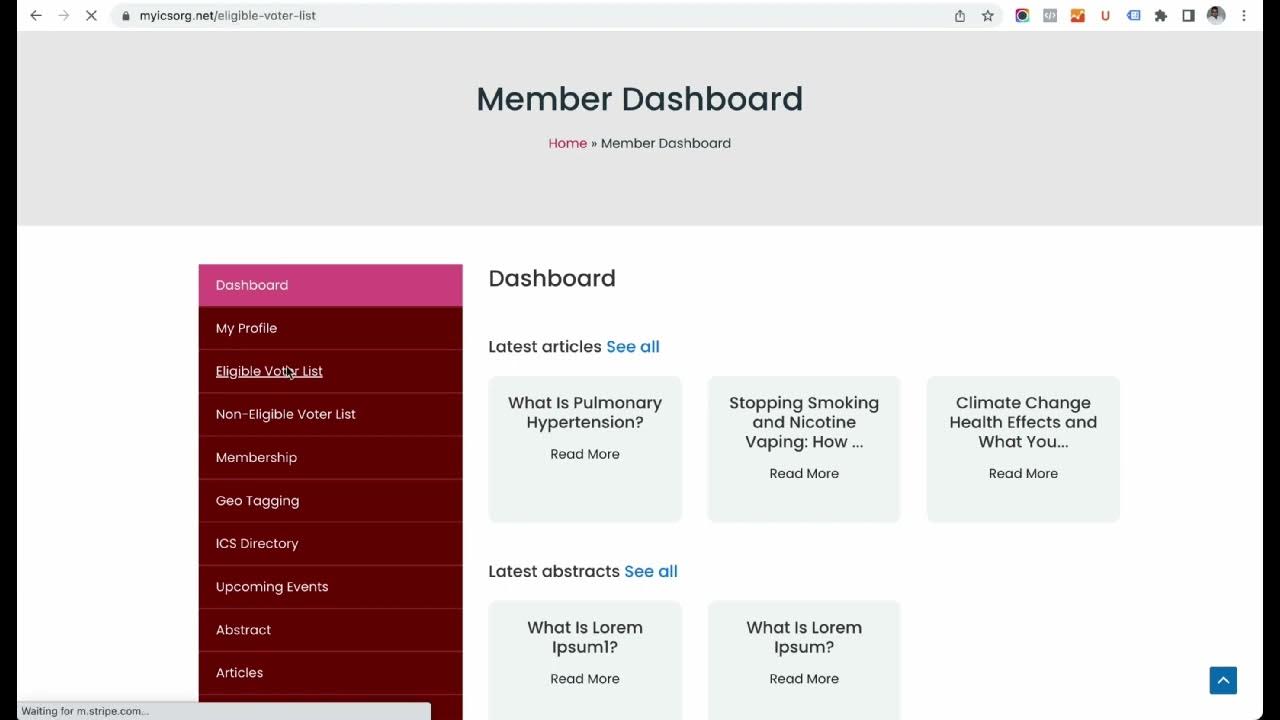Open the colorful circle extension icon
The image size is (1280, 720).
pyautogui.click(x=1022, y=16)
